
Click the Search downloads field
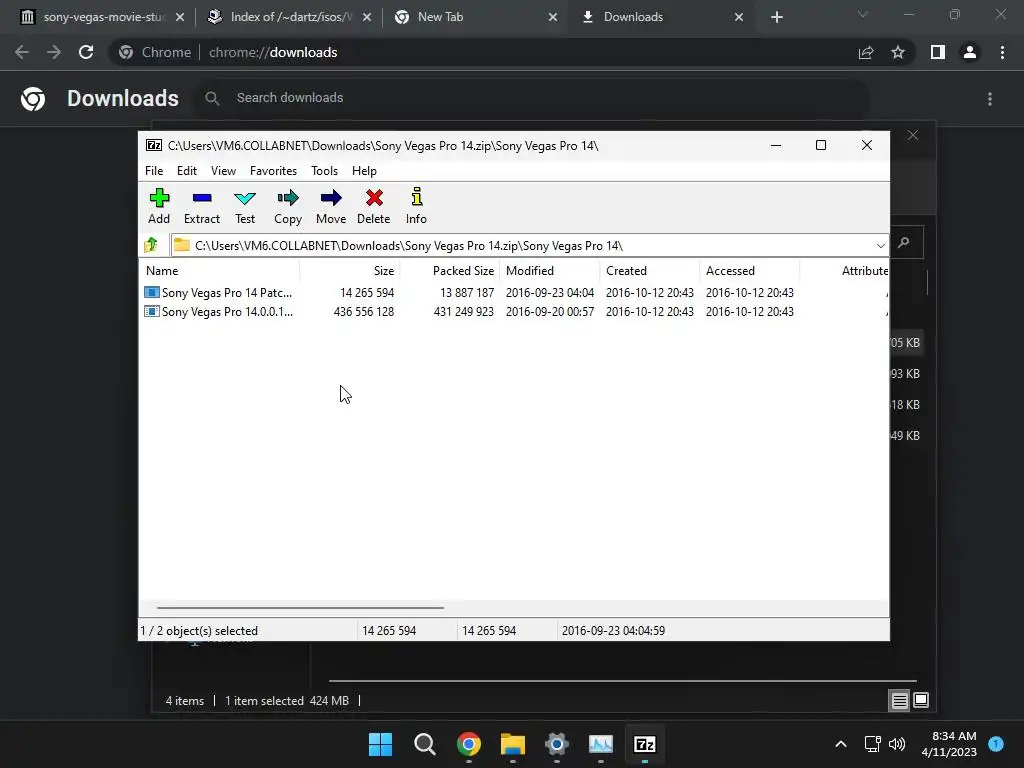click(x=532, y=98)
